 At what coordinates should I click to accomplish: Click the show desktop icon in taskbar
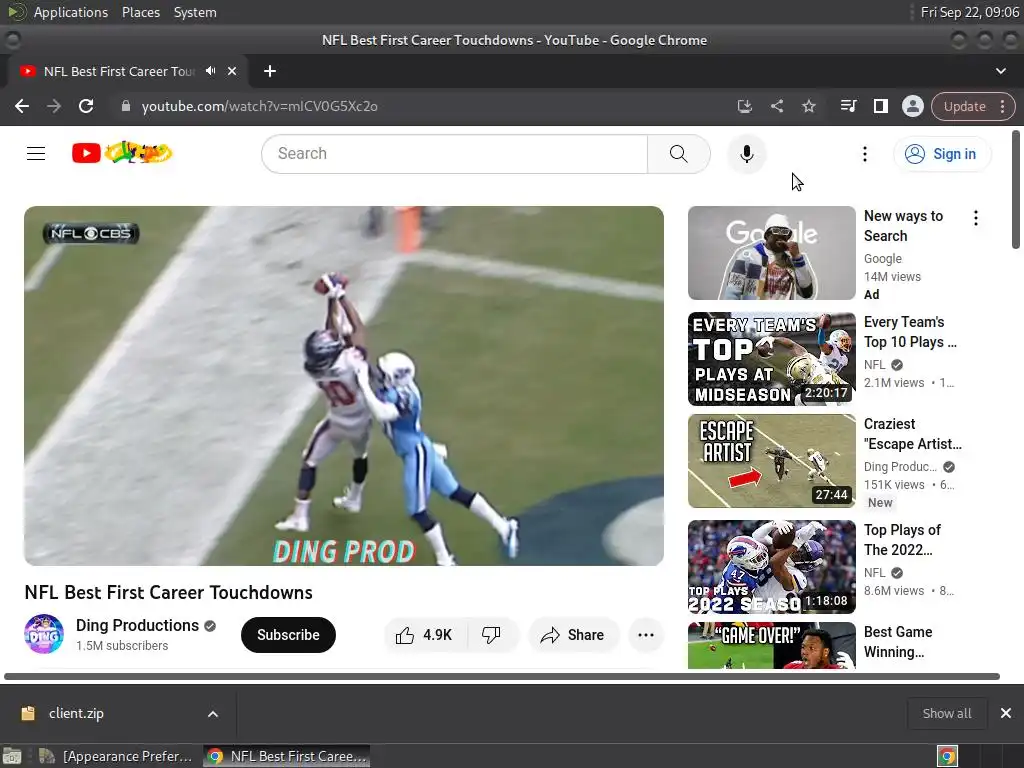pyautogui.click(x=12, y=756)
